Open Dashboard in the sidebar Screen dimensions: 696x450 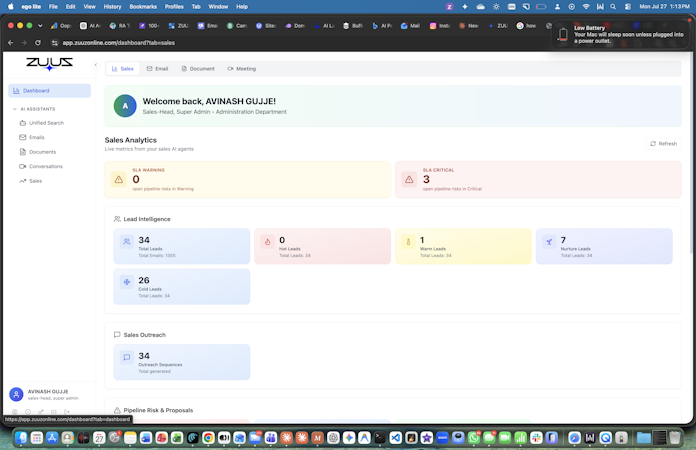[x=49, y=91]
